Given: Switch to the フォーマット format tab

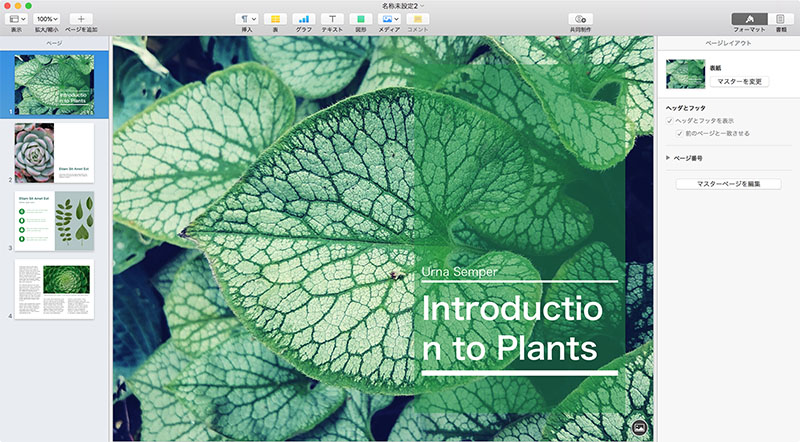Looking at the screenshot, I should pos(749,19).
